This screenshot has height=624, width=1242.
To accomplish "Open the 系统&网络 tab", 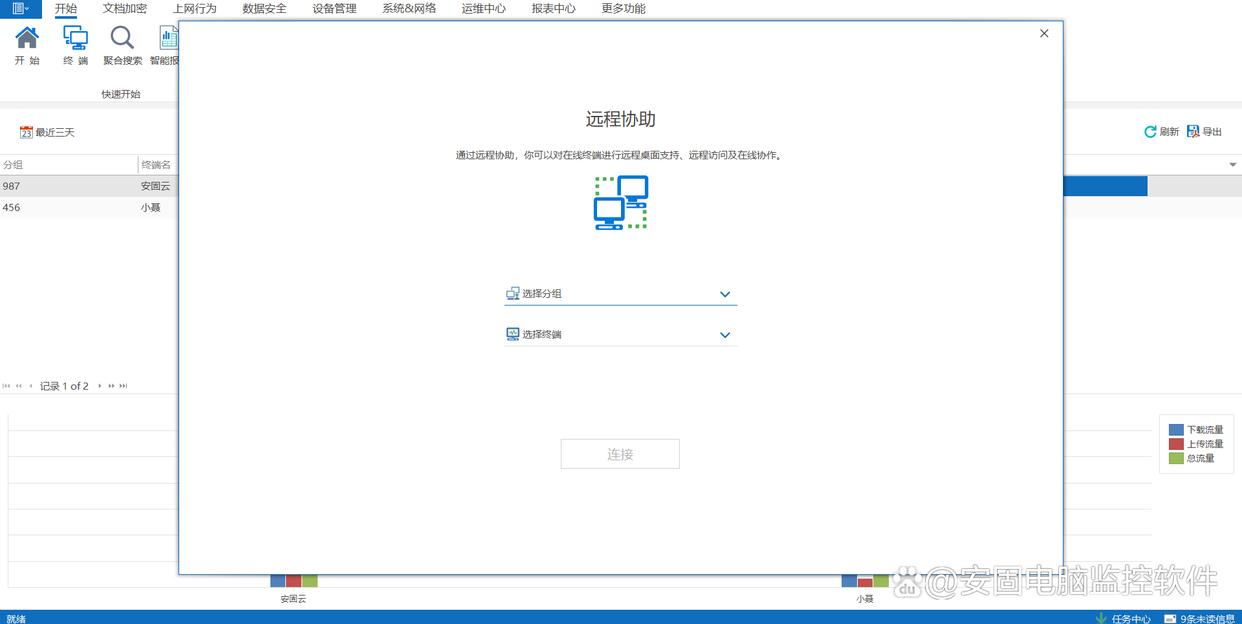I will coord(409,8).
